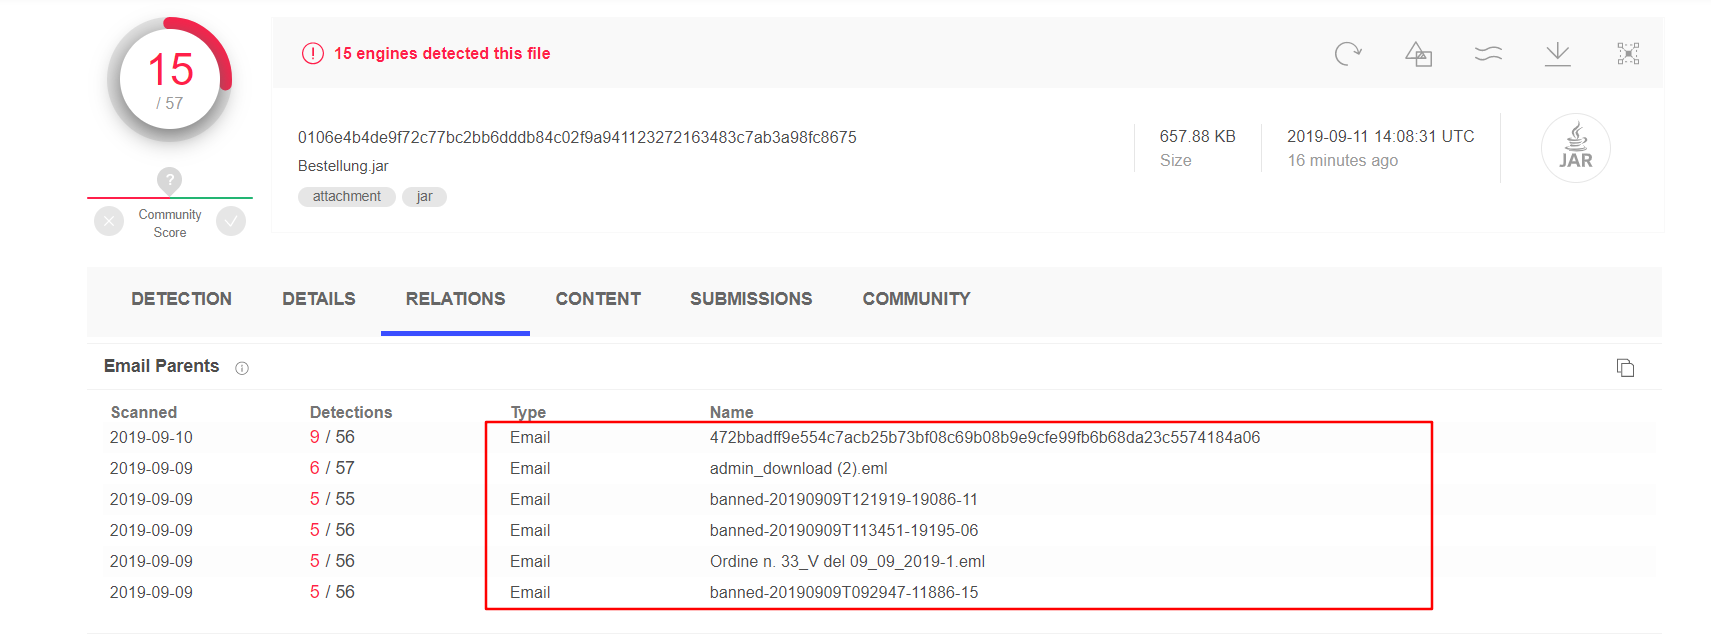Image resolution: width=1711 pixels, height=643 pixels.
Task: Click the 2019-09-11 14:08:31 UTC timestamp
Action: pos(1380,137)
